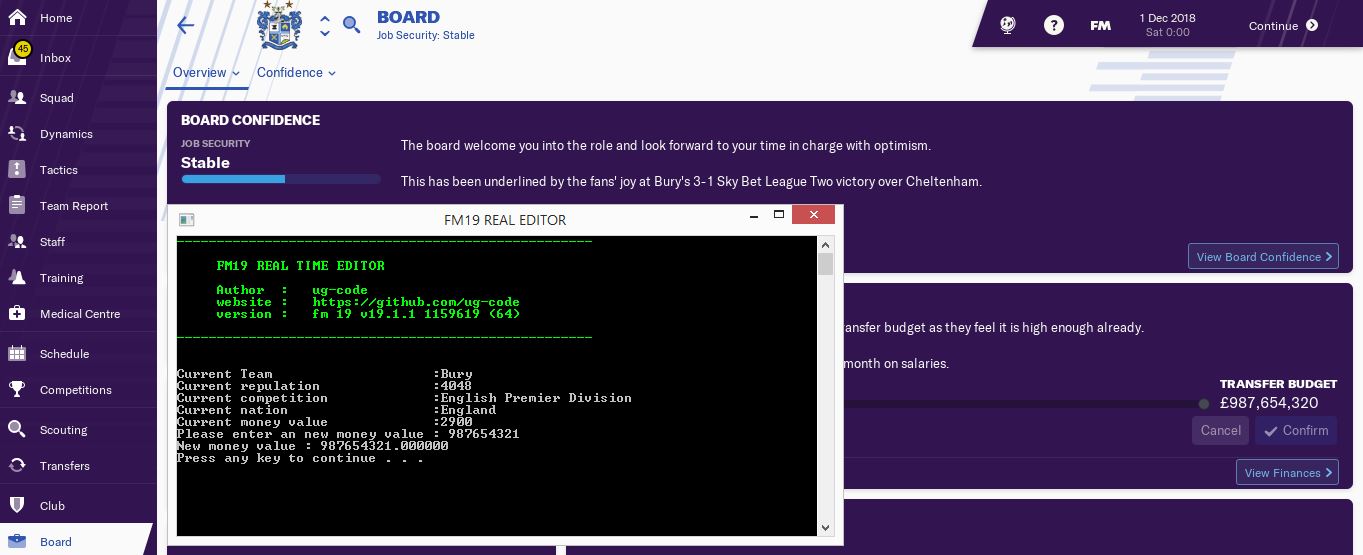The image size is (1363, 555).
Task: Click the editor console scrollbar thumb
Action: (825, 264)
